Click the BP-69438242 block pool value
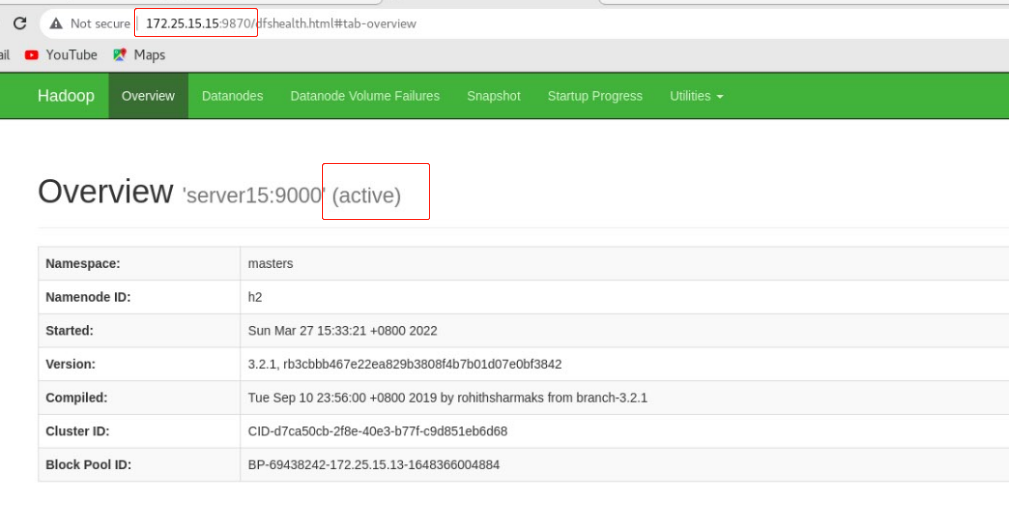The width and height of the screenshot is (1009, 514). (374, 464)
